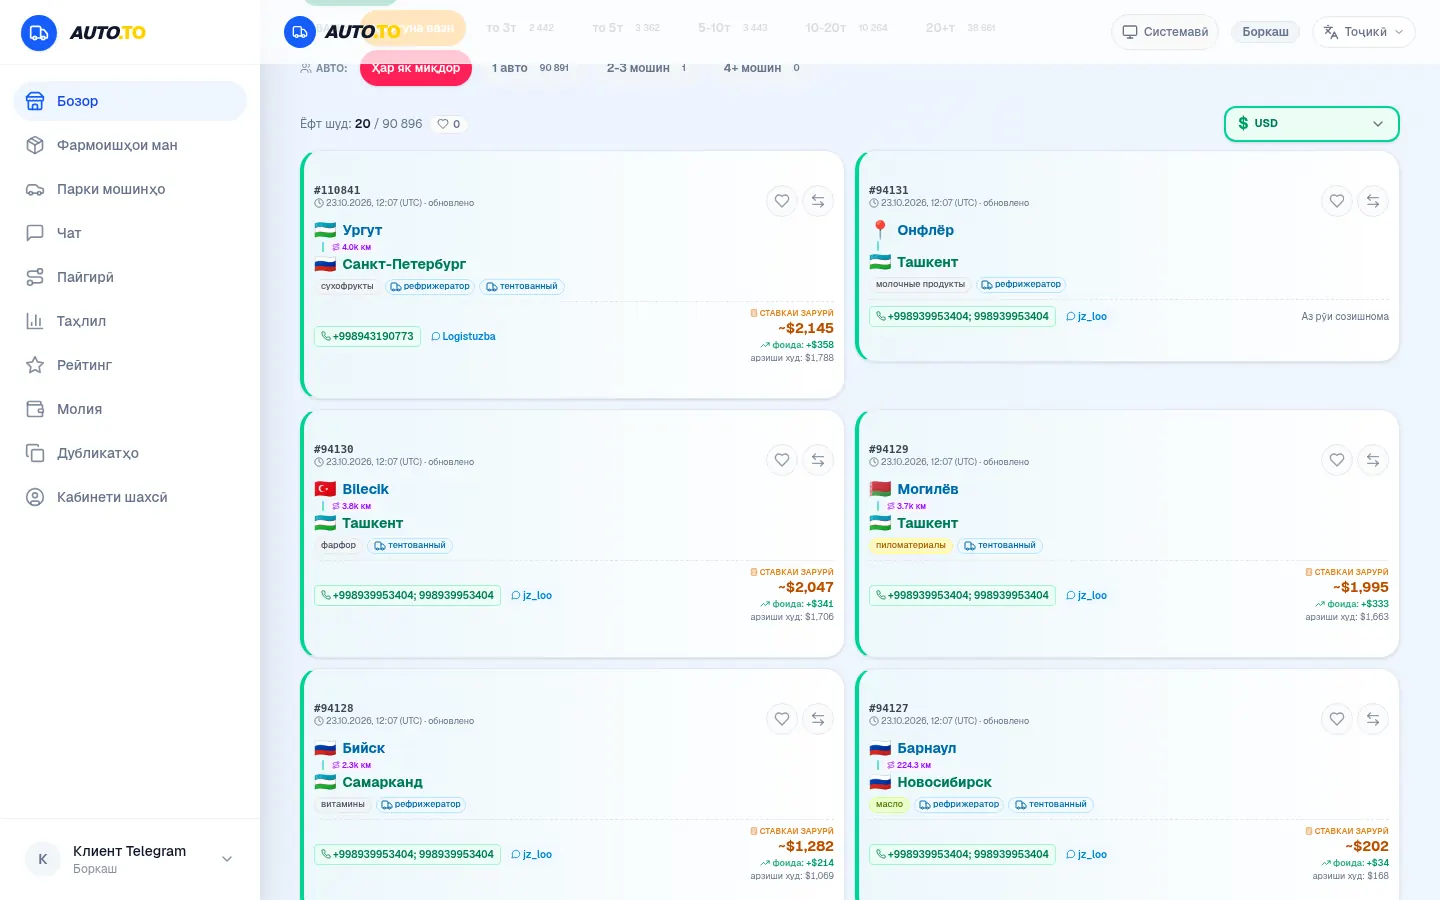Screen dimensions: 1440x900
Task: Click the swap arrows icon on order #94129
Action: tap(1373, 460)
